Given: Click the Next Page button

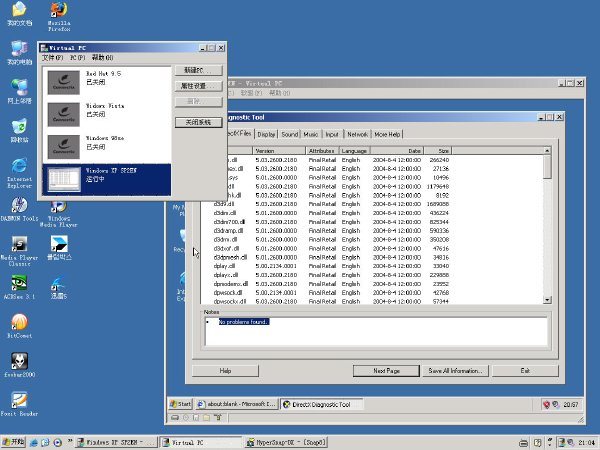Looking at the screenshot, I should tap(386, 371).
